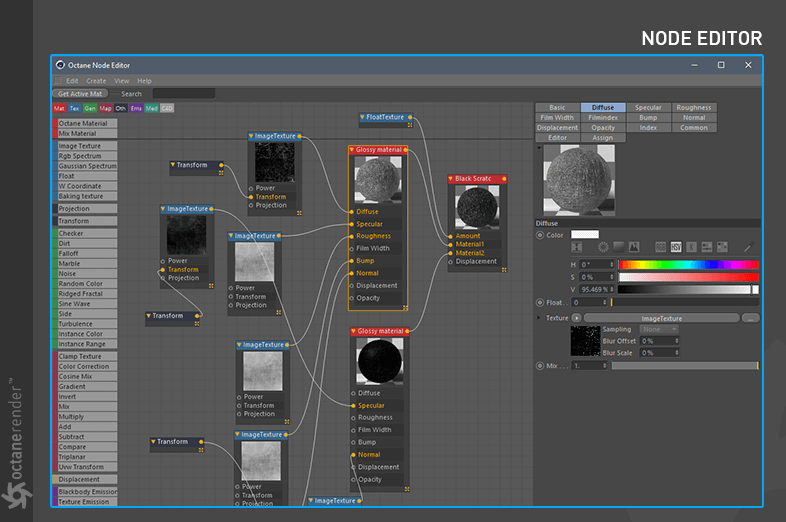Step the H hue value spinner
The height and width of the screenshot is (522, 786).
coord(612,264)
